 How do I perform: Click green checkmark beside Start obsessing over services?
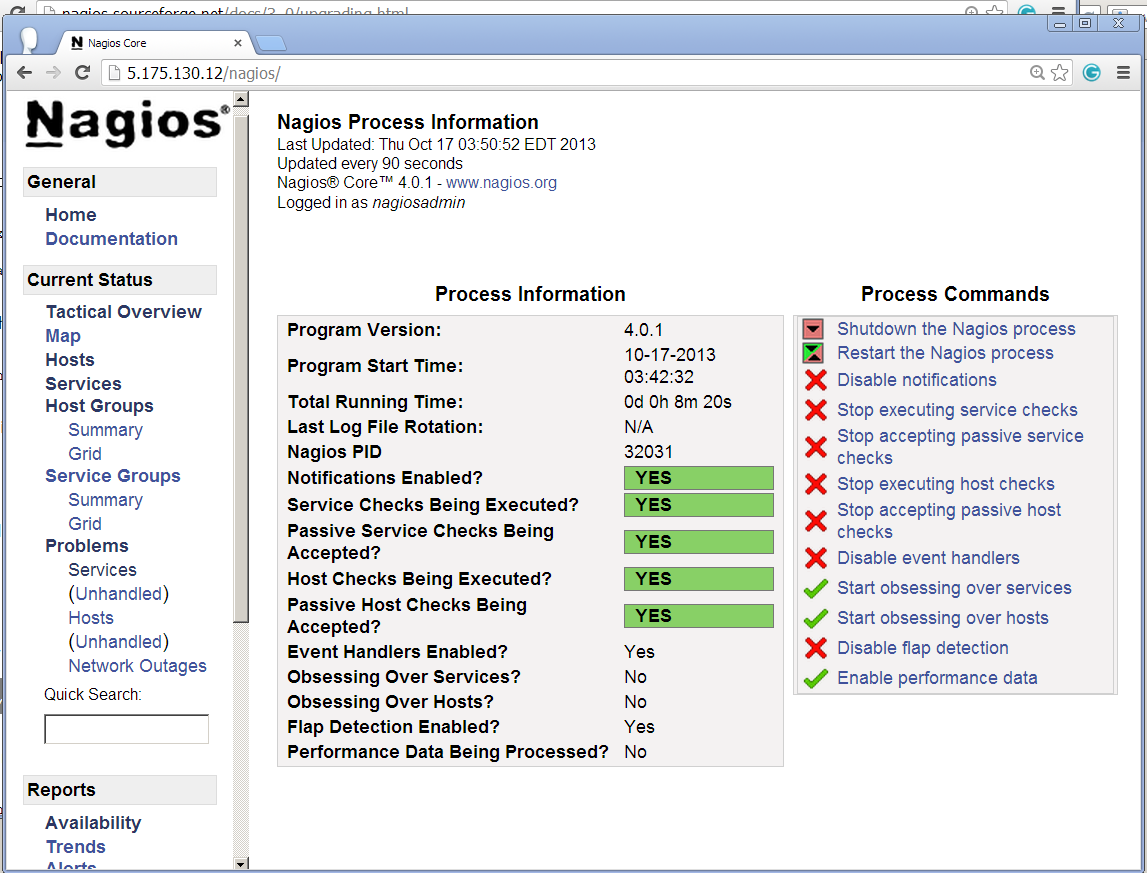[x=816, y=589]
